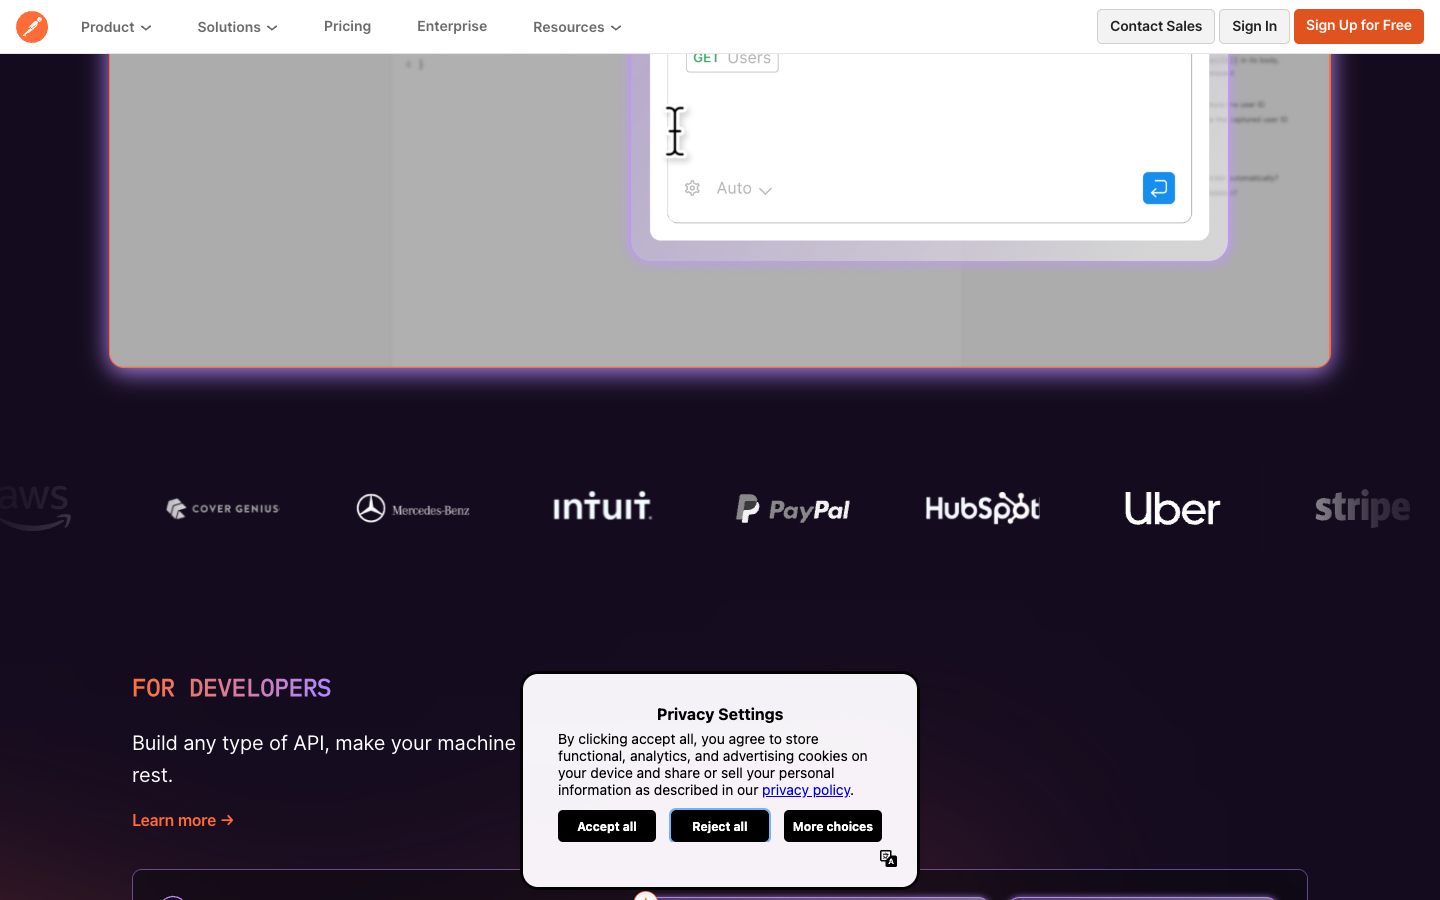This screenshot has height=900, width=1440.
Task: Click the AWS logo
Action: (x=35, y=507)
